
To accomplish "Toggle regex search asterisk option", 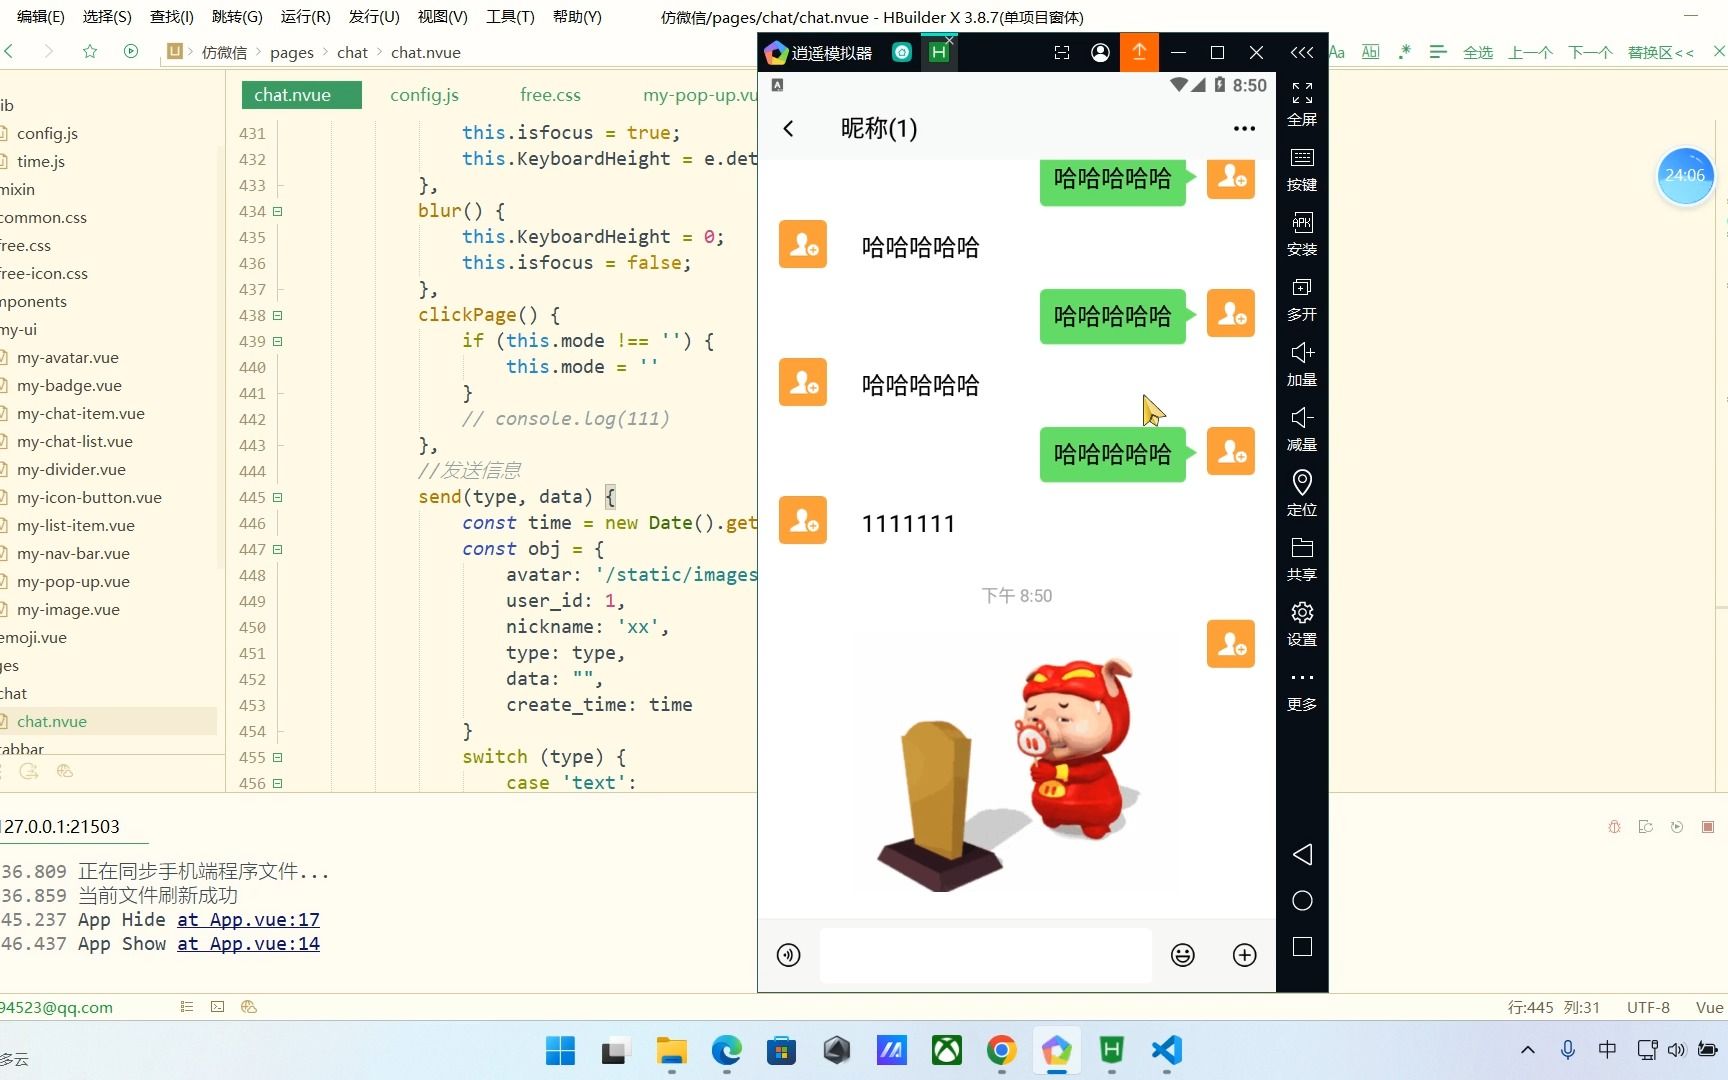I will pyautogui.click(x=1404, y=52).
